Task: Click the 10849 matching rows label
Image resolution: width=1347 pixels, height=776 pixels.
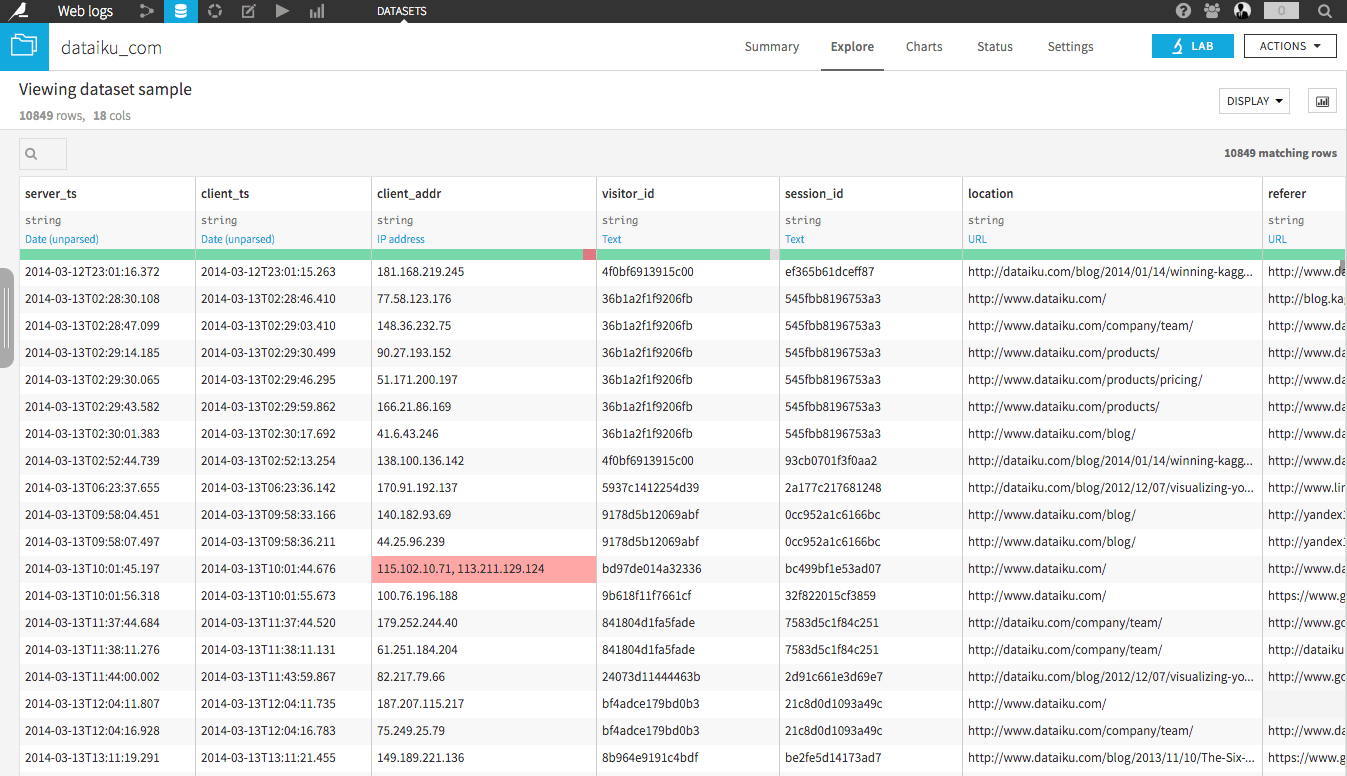Action: tap(1280, 154)
